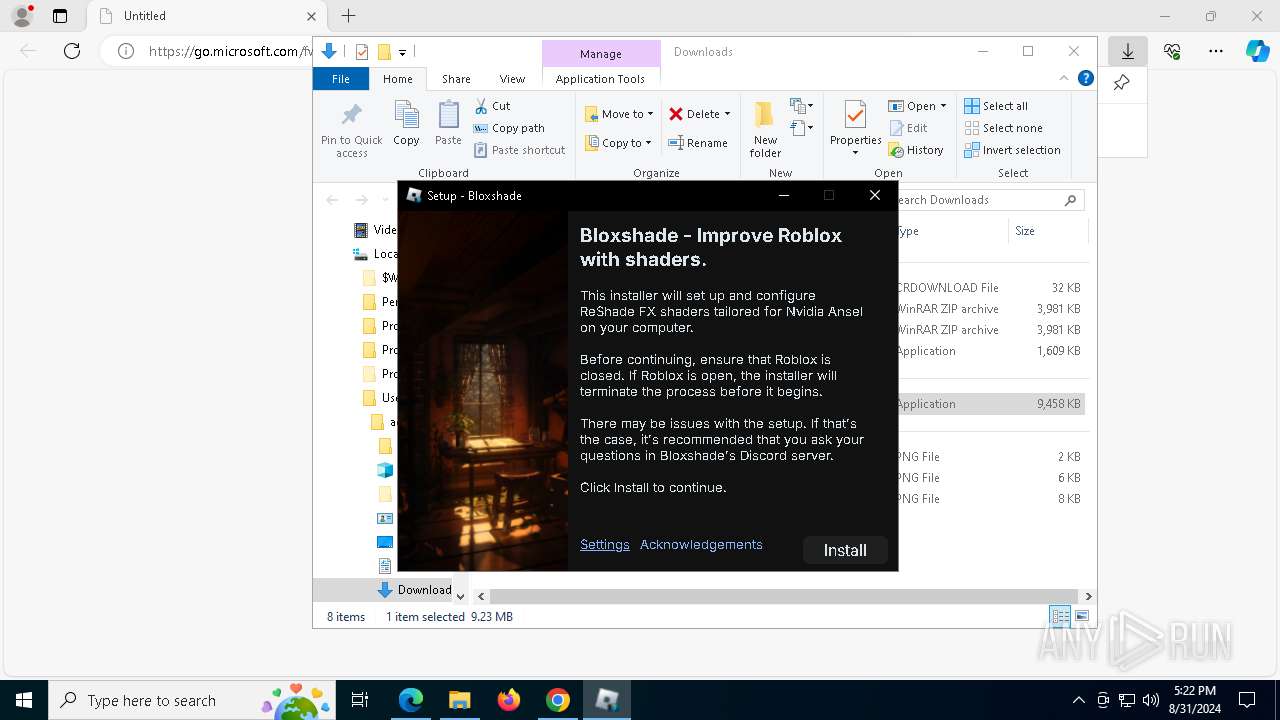
Task: Expand the Properties dropdown arrow
Action: click(x=855, y=153)
